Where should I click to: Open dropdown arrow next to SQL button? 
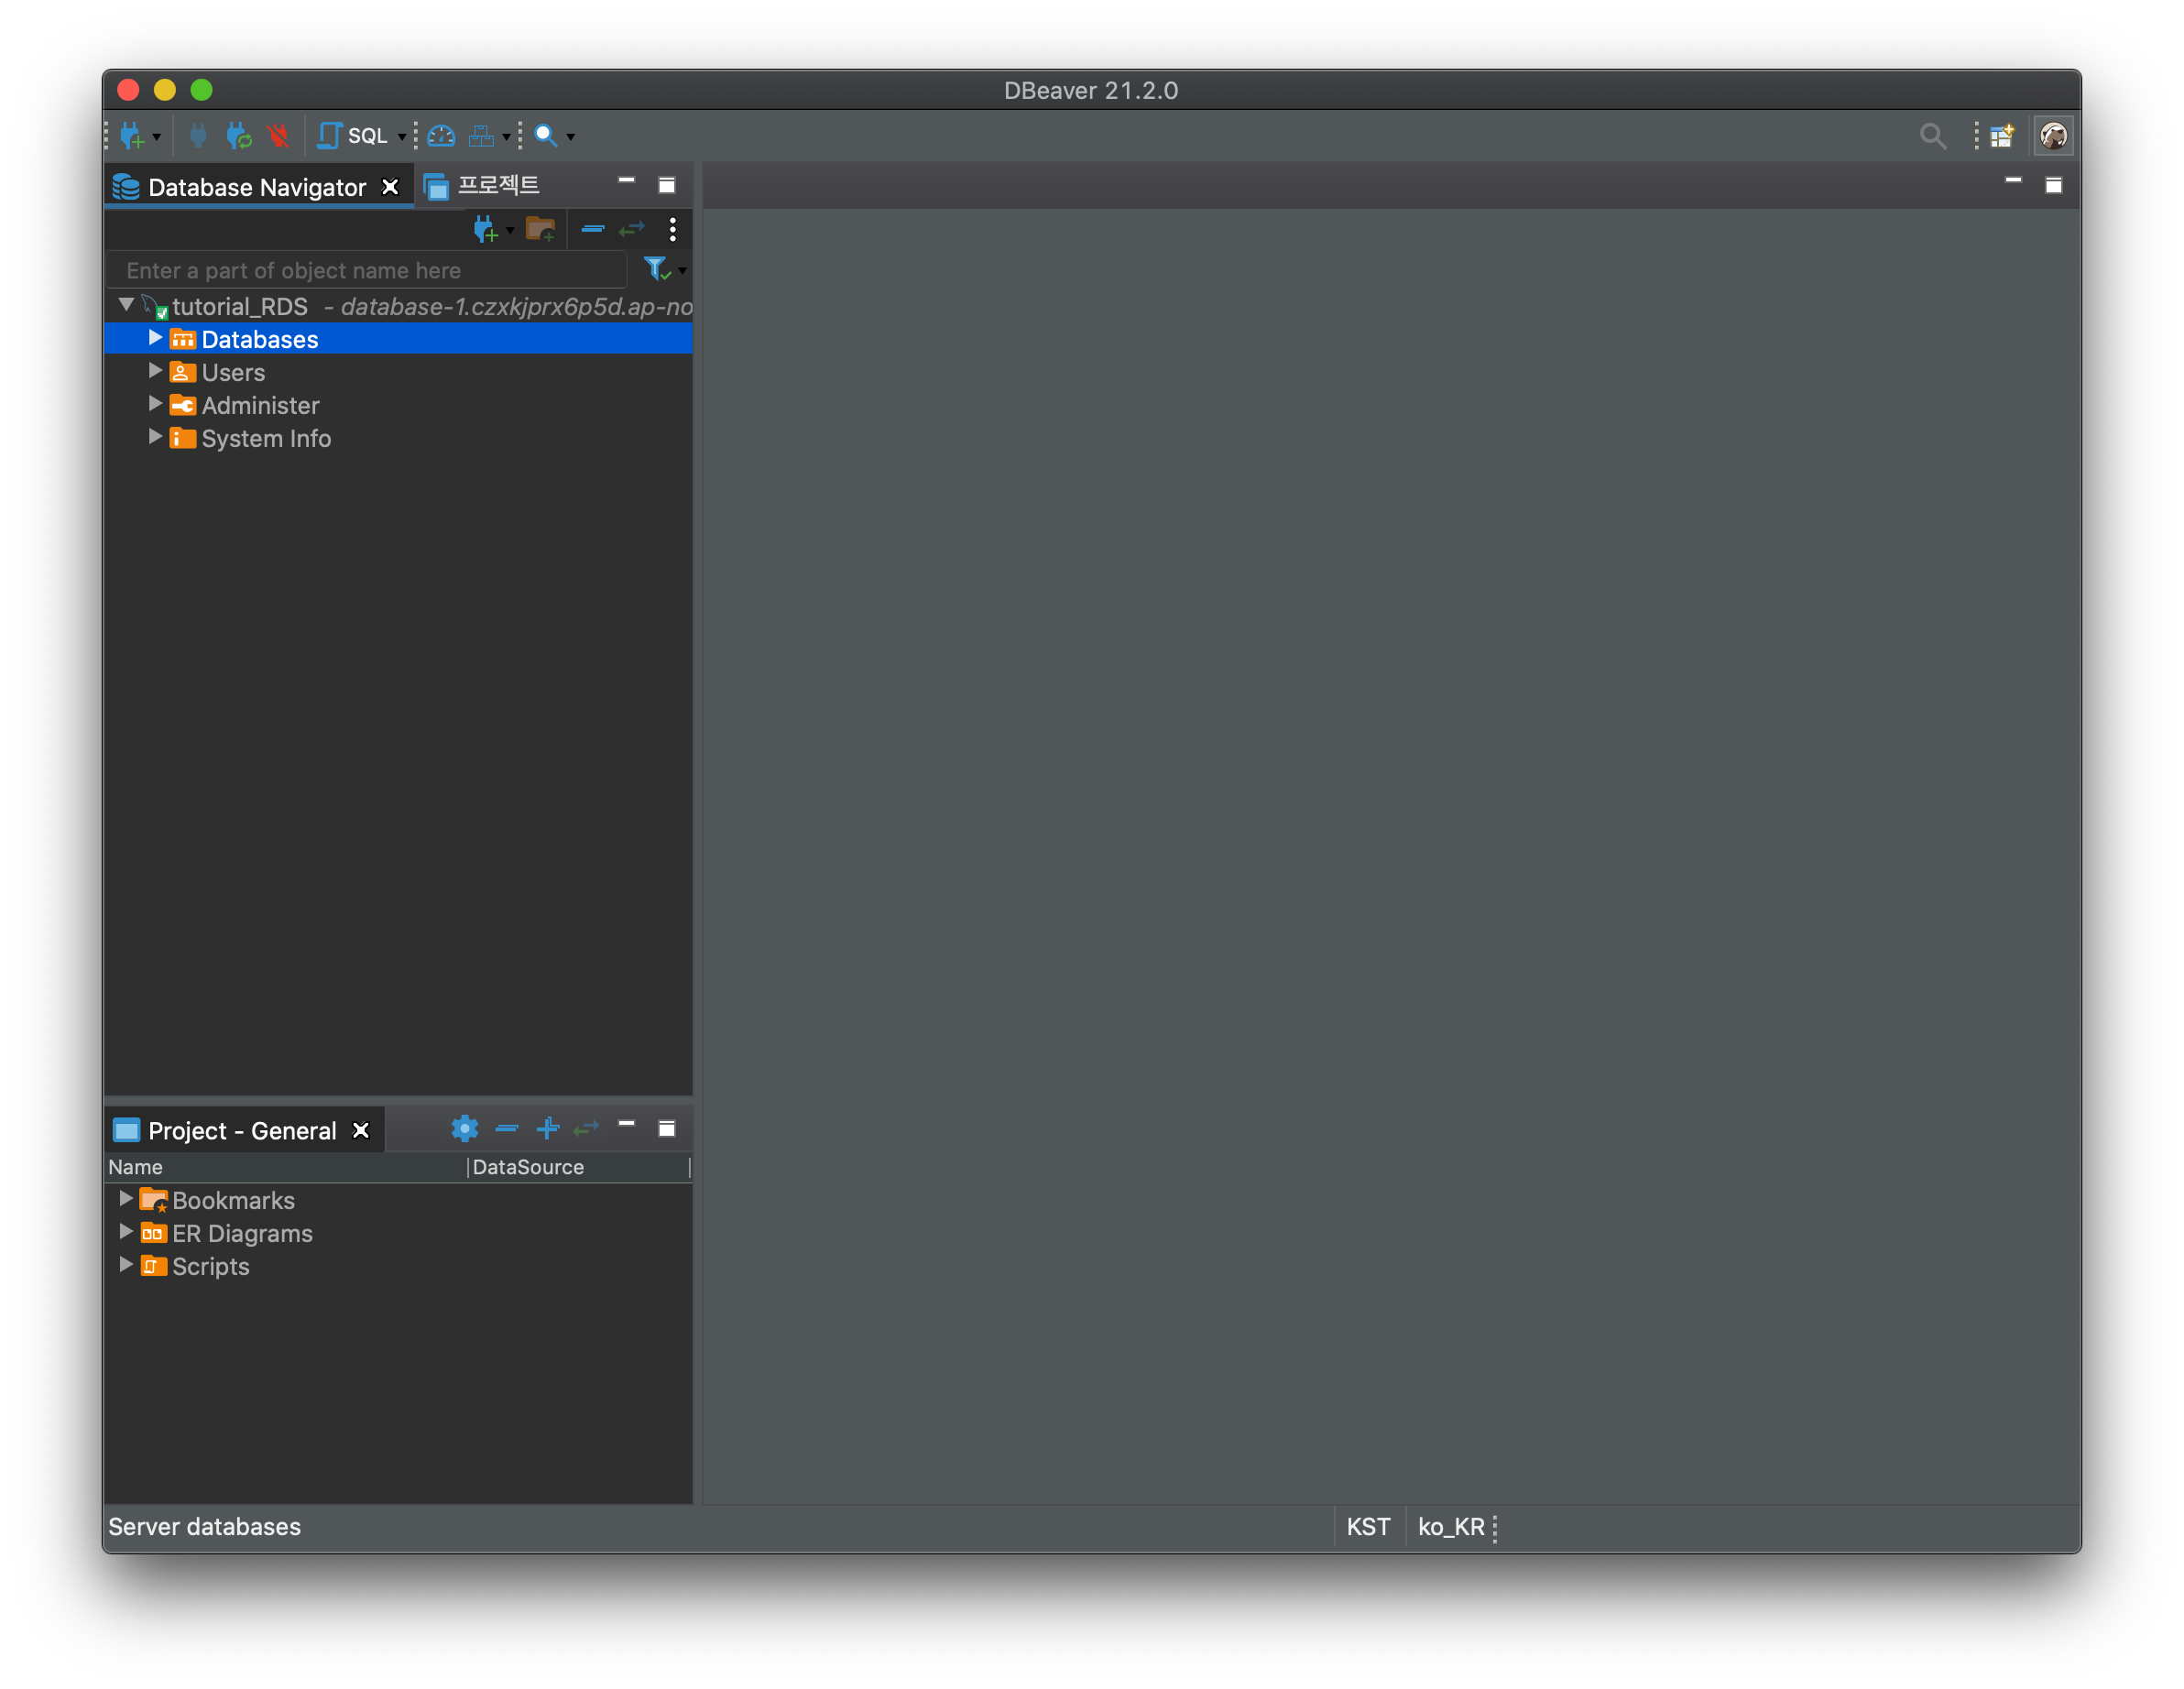click(x=402, y=137)
